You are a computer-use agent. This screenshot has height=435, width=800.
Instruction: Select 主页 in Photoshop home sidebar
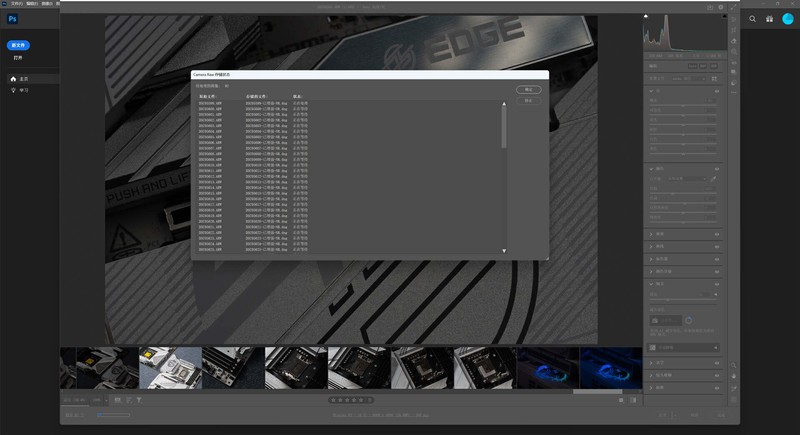pyautogui.click(x=33, y=79)
